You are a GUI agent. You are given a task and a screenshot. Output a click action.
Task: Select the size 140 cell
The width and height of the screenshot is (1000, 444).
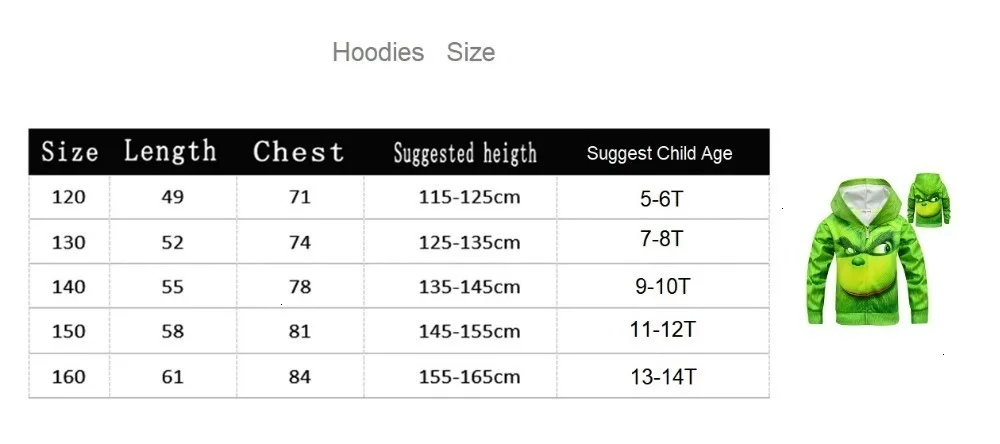coord(69,287)
